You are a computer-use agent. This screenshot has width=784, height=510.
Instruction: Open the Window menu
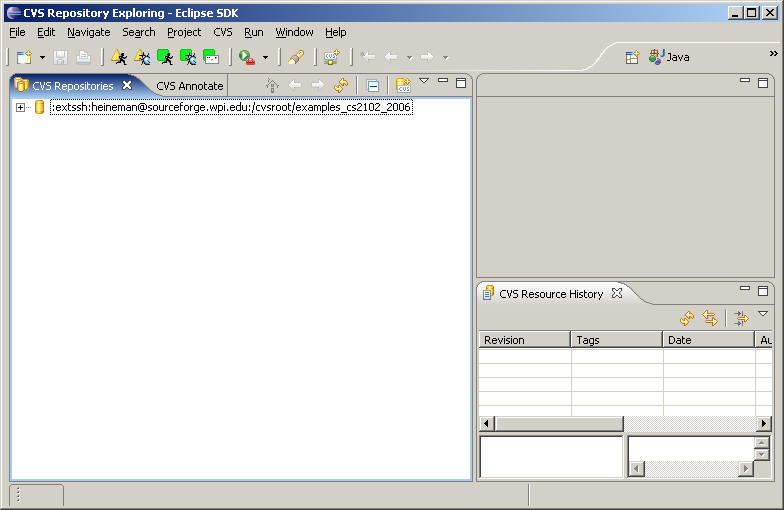[294, 32]
